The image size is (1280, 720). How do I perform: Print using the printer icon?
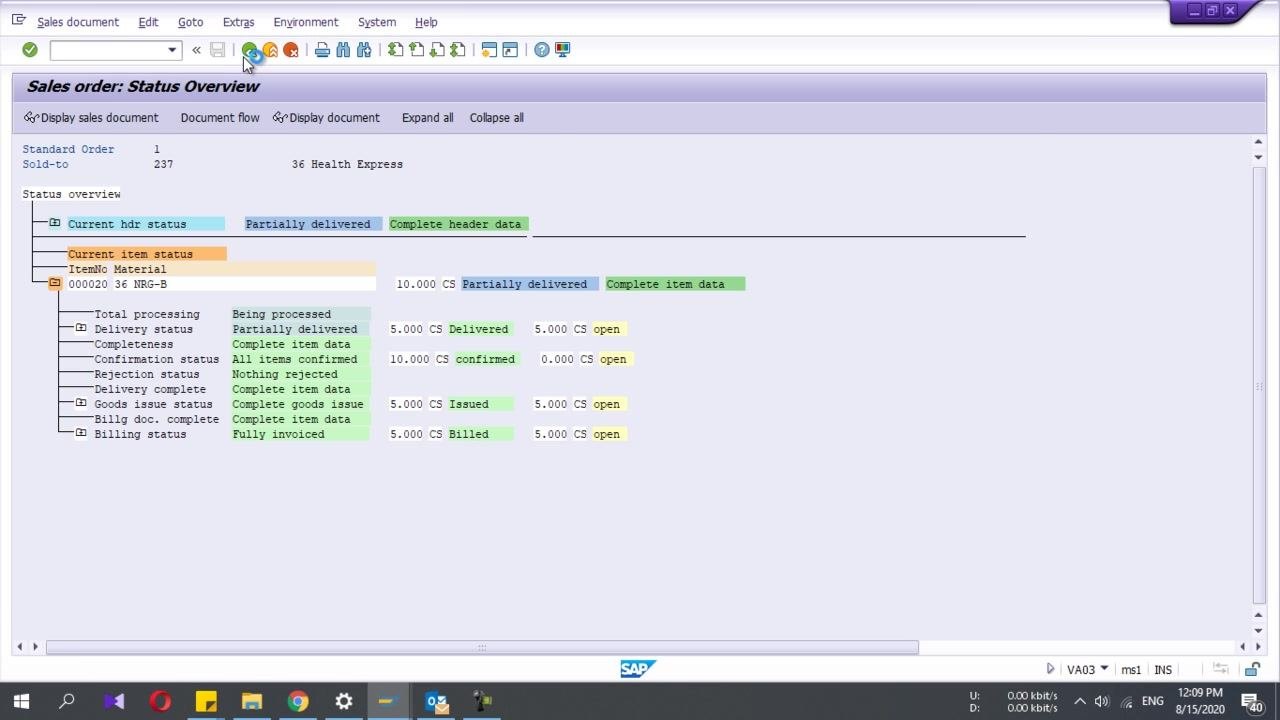[x=322, y=50]
